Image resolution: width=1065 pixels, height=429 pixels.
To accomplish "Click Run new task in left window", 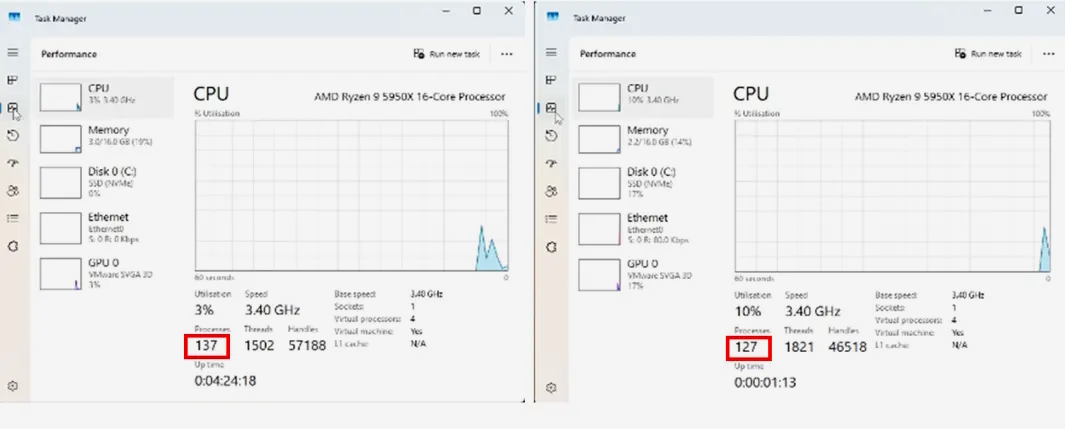I will [447, 54].
